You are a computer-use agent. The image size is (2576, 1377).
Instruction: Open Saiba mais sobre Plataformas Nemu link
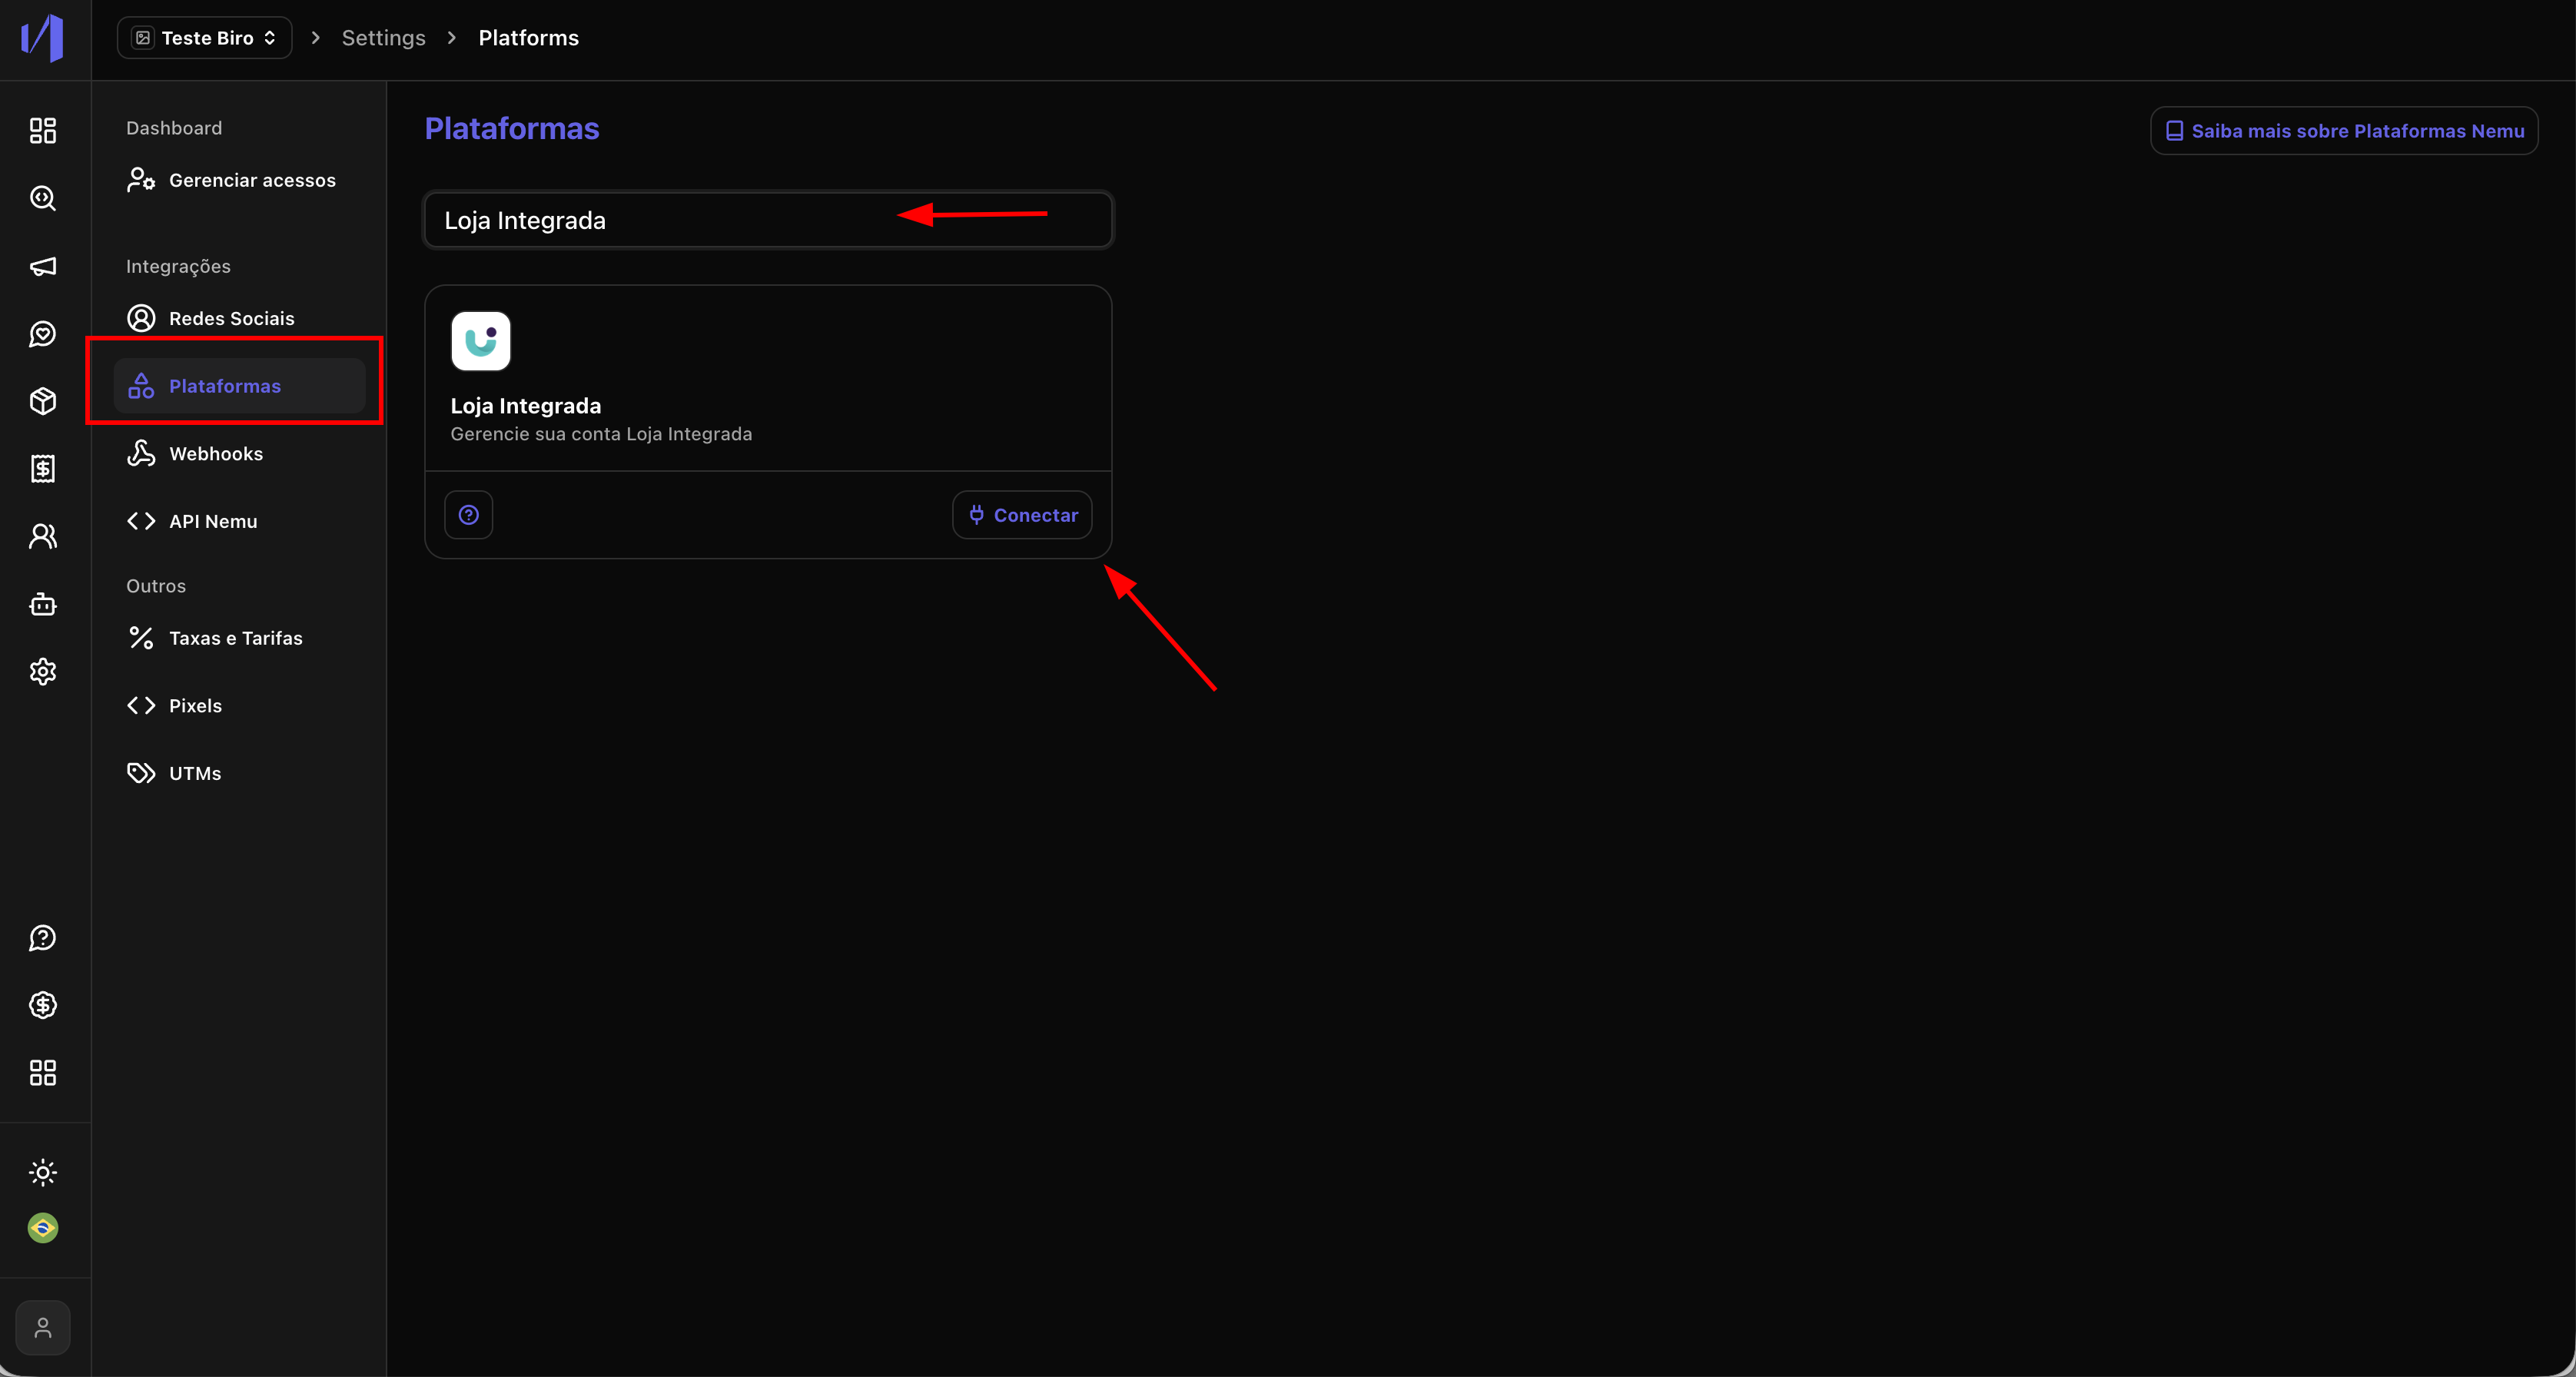coord(2344,131)
